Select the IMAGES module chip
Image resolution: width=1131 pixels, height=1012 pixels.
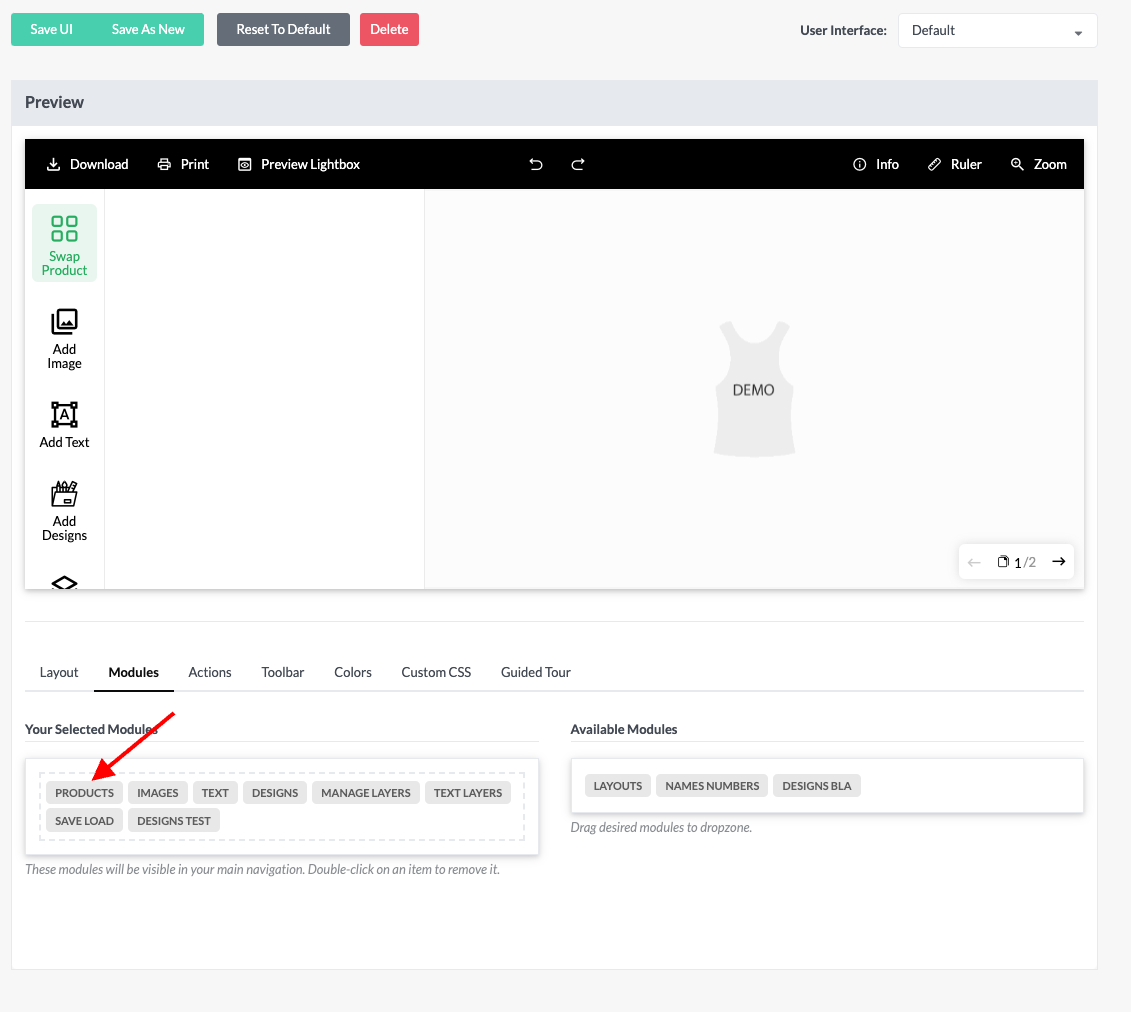point(158,793)
